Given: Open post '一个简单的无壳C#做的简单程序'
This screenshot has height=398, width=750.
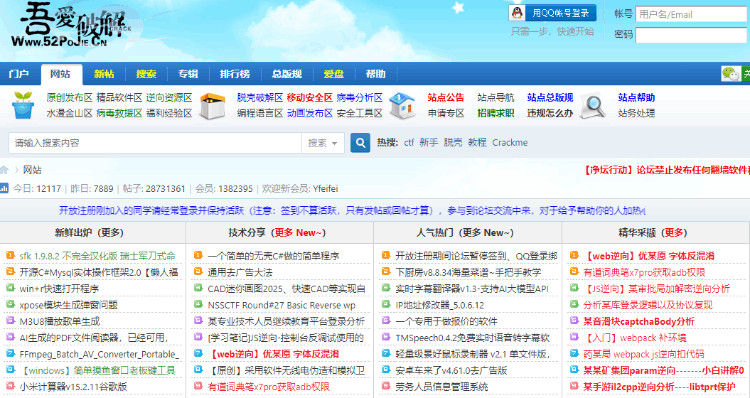Looking at the screenshot, I should click(273, 256).
